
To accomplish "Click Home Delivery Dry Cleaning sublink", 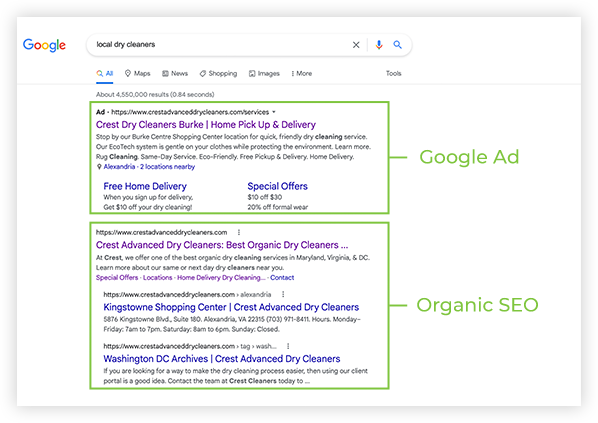I will point(221,278).
